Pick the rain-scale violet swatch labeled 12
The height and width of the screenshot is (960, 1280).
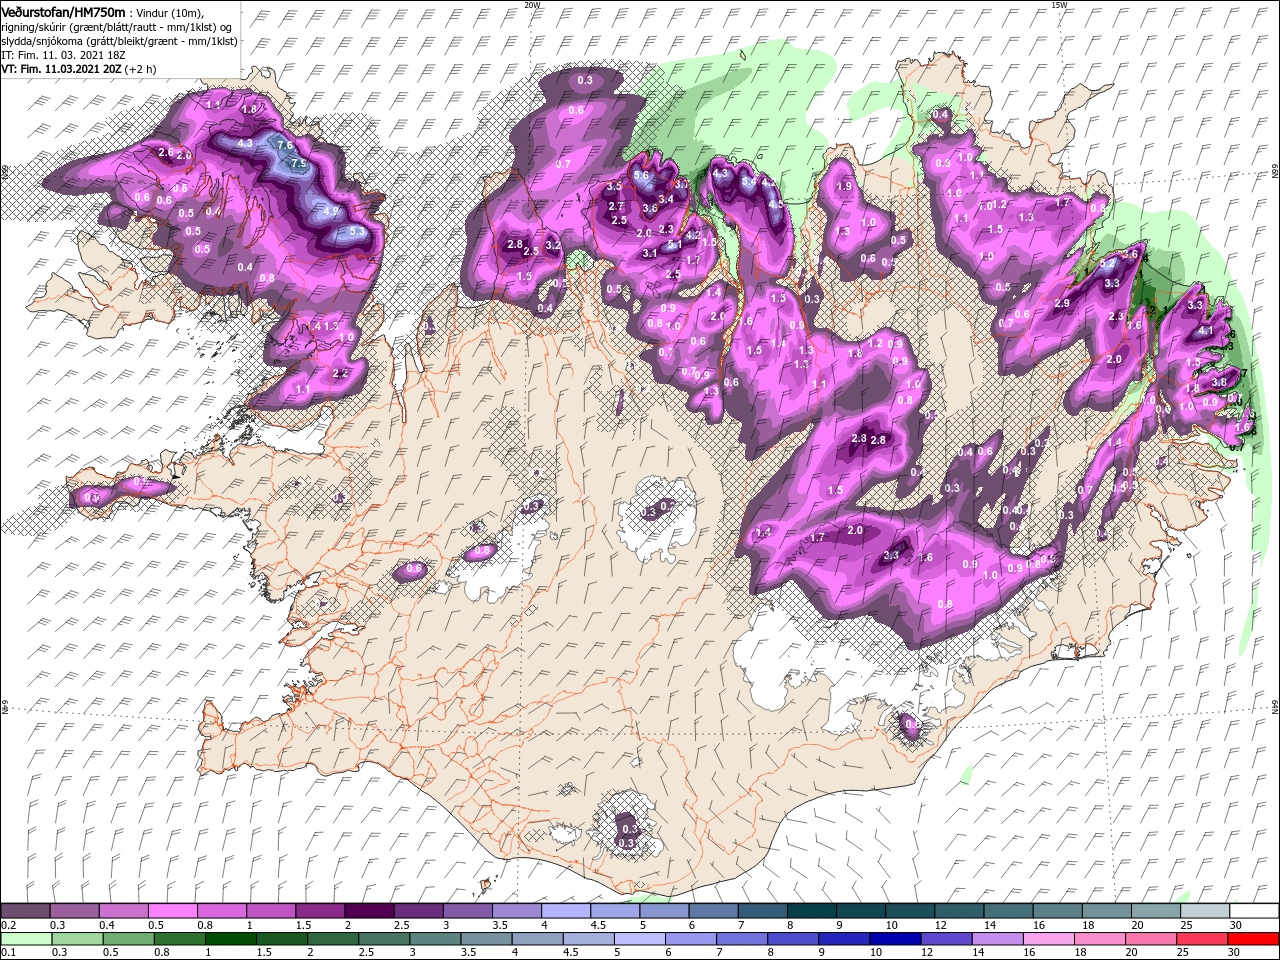pos(946,938)
